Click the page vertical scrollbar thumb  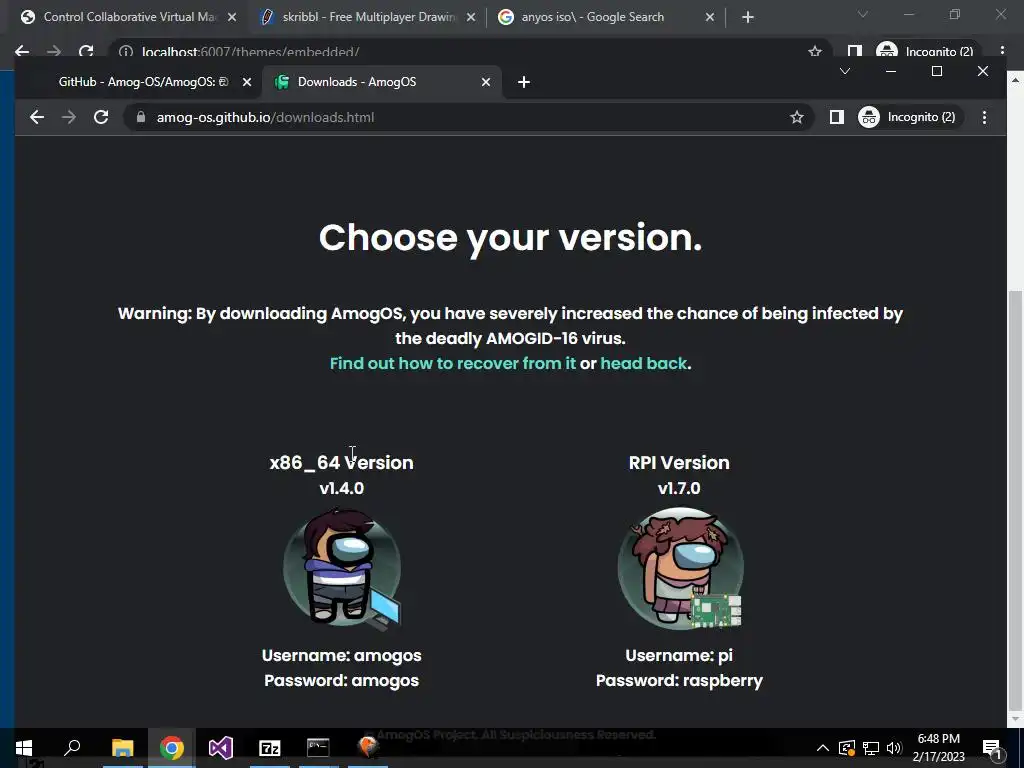(x=1016, y=500)
